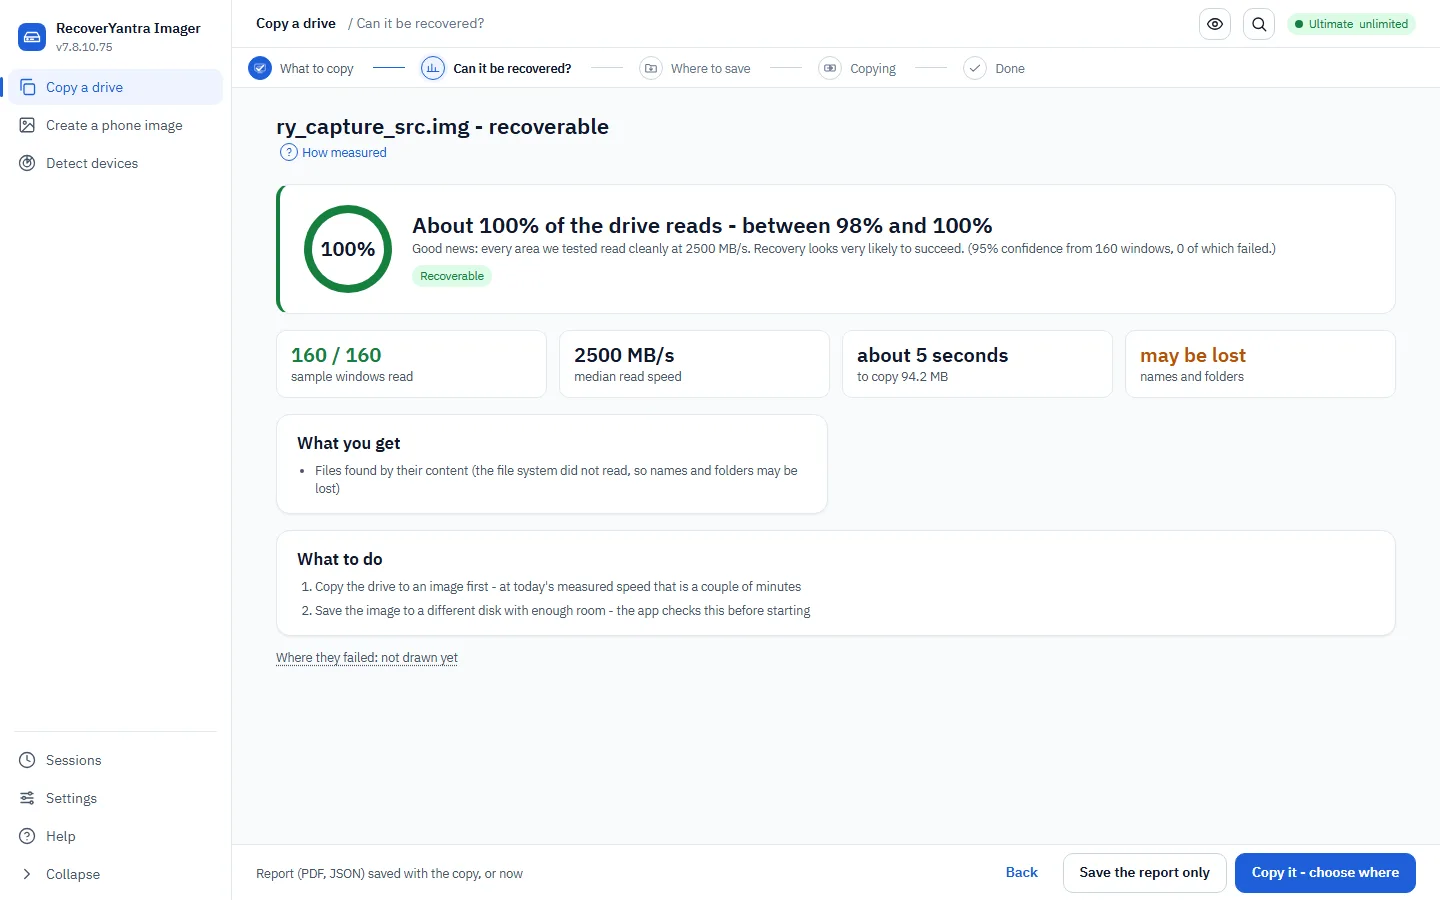
Task: Click the 100% recoverability progress ring
Action: (348, 249)
